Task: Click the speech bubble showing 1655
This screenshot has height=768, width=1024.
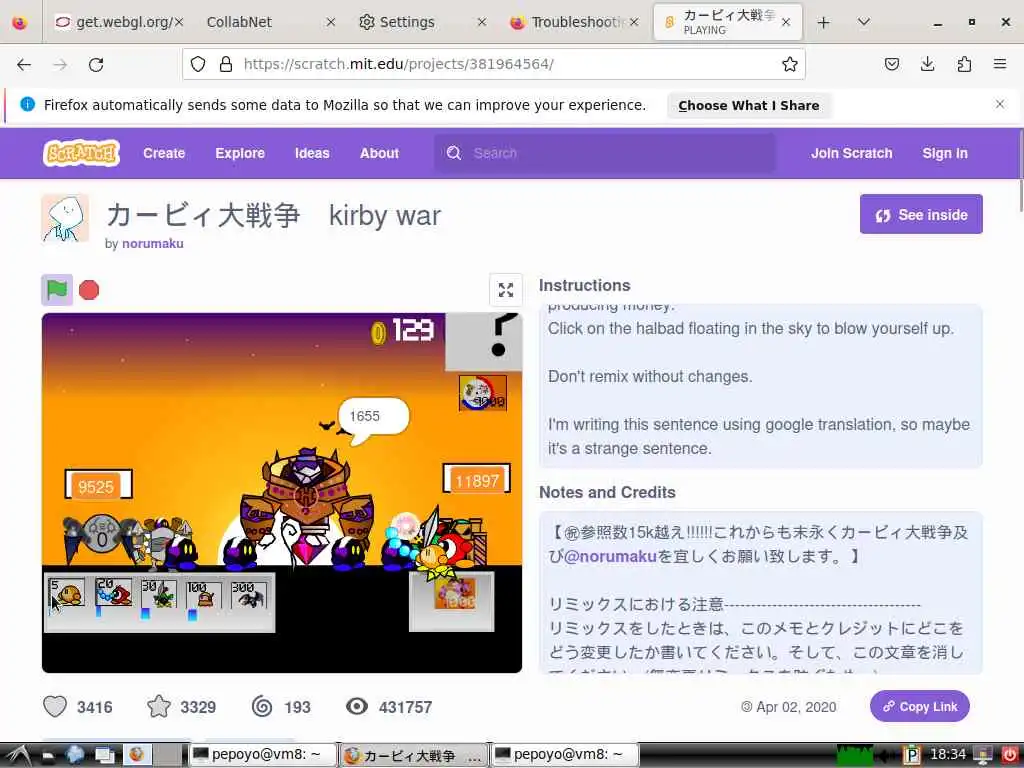Action: tap(372, 418)
